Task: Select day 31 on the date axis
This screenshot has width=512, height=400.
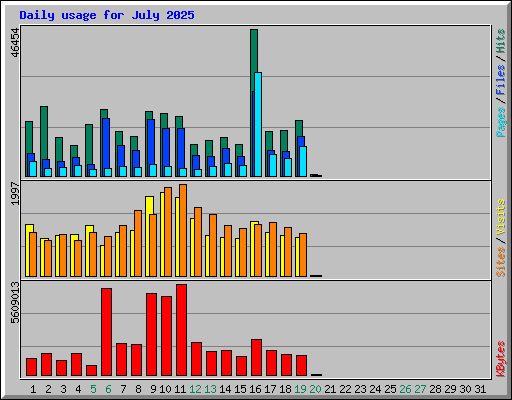Action: coord(480,389)
